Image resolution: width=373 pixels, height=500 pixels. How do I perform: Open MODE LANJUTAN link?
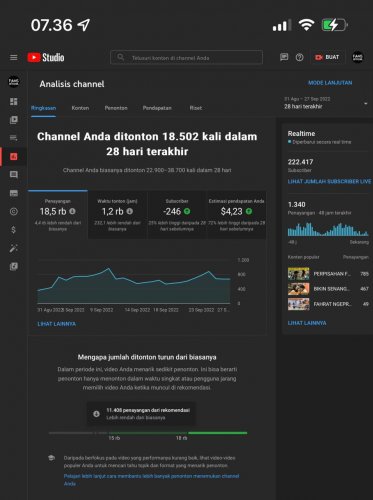[x=330, y=83]
